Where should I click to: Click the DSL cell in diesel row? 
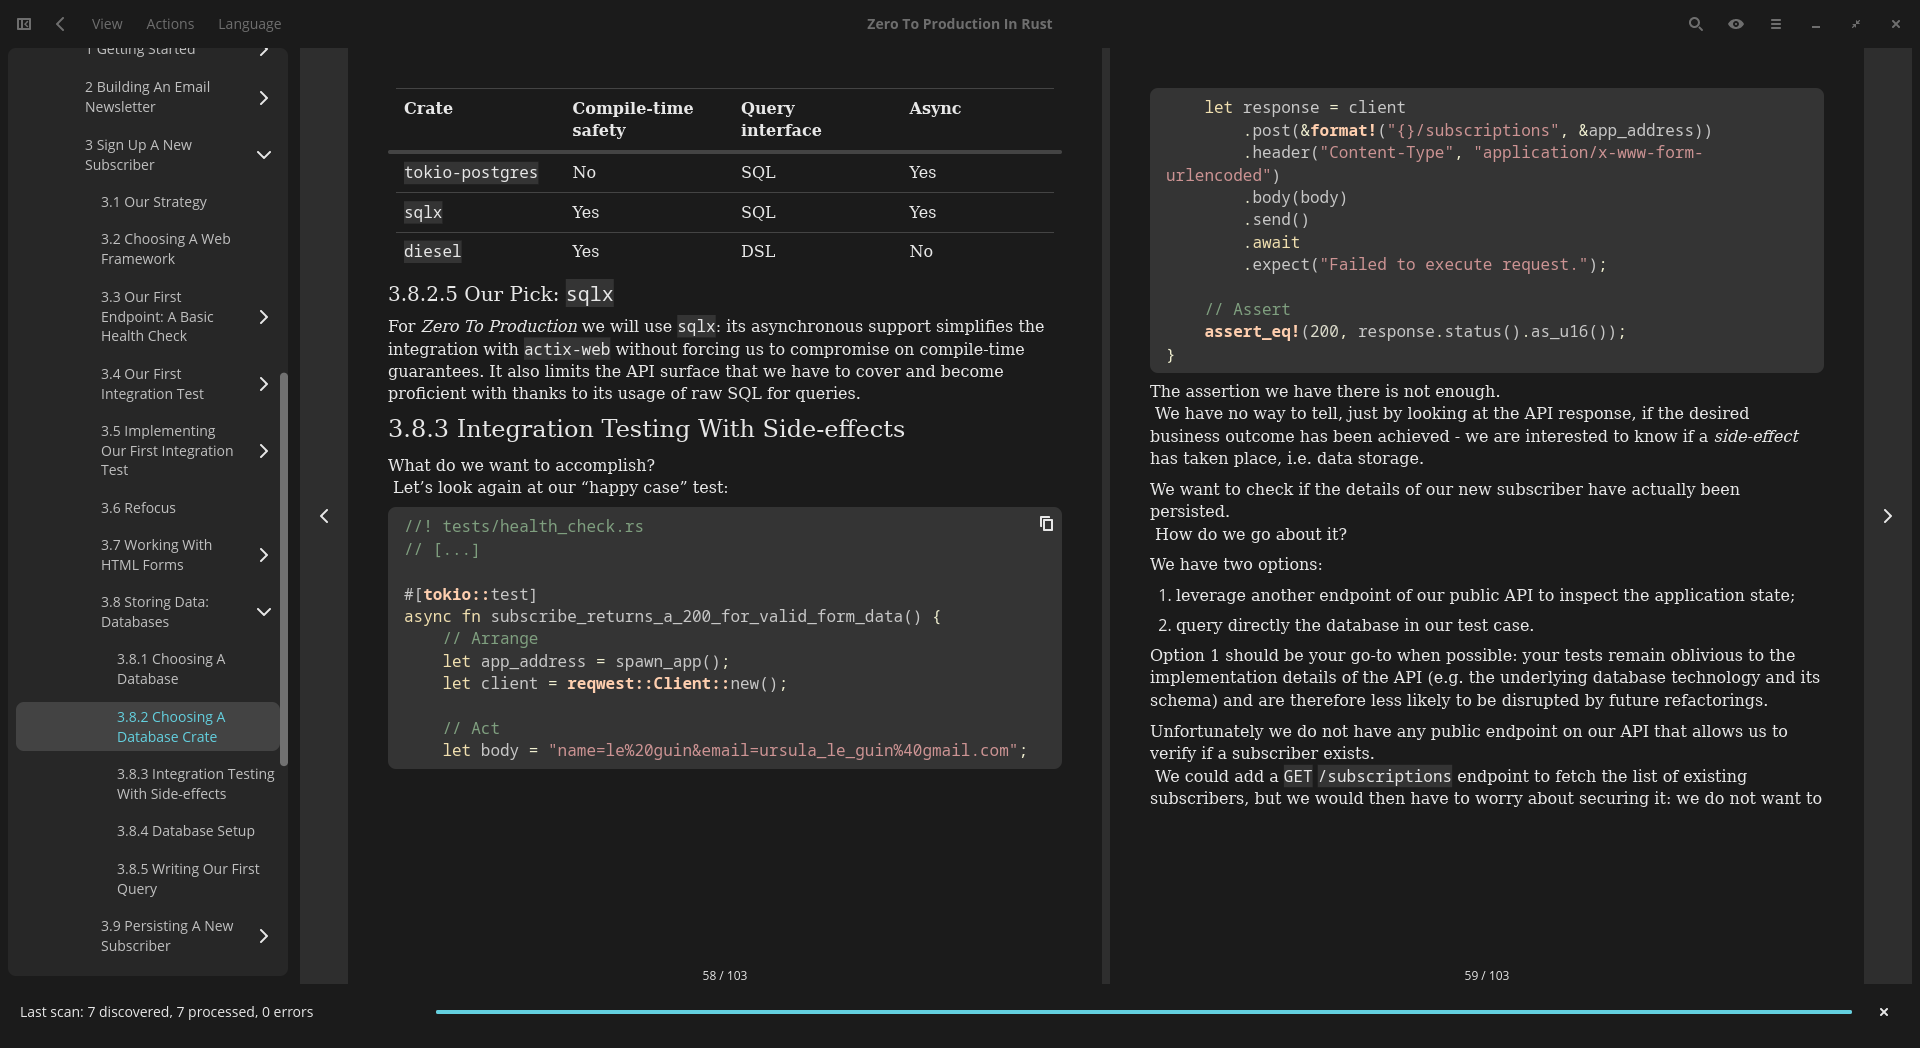click(x=758, y=251)
